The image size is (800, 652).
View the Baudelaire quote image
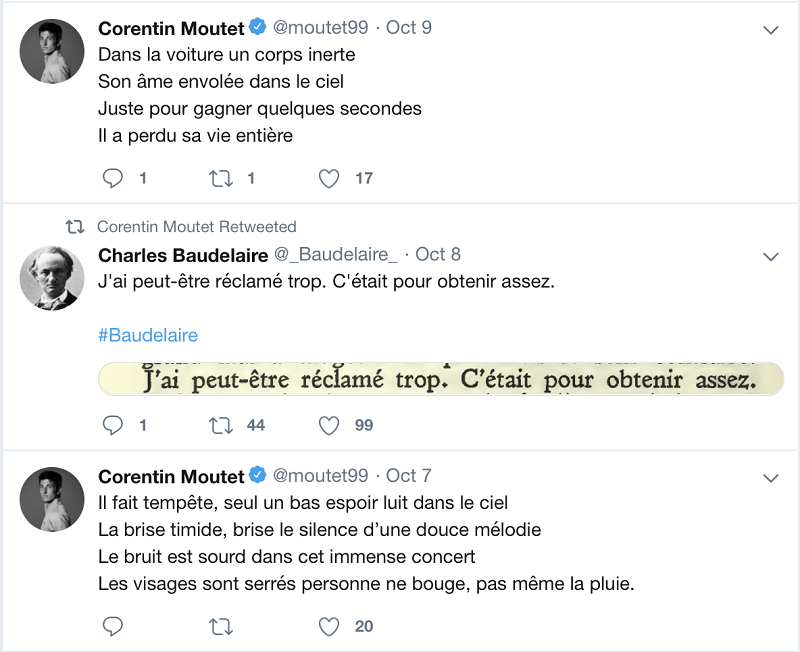point(441,379)
